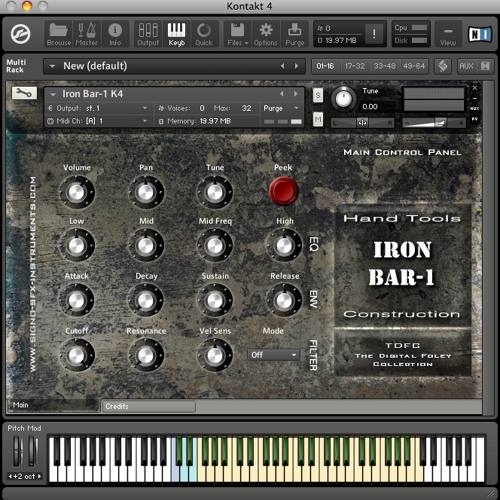This screenshot has height=500, width=500.
Task: Click the High EQ knob
Action: (284, 246)
